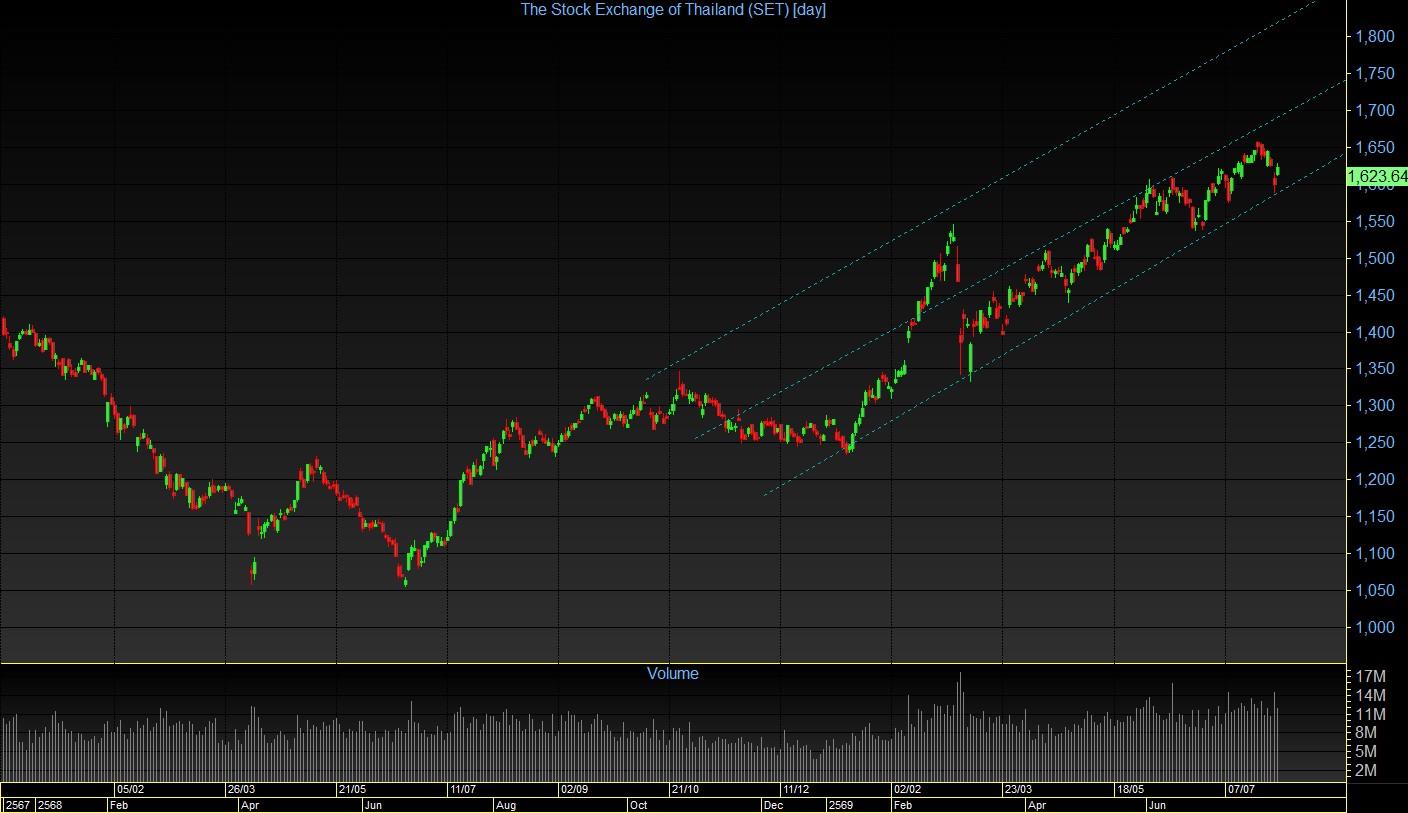Click the 07/07 date label
This screenshot has height=813, width=1408.
(x=1241, y=790)
